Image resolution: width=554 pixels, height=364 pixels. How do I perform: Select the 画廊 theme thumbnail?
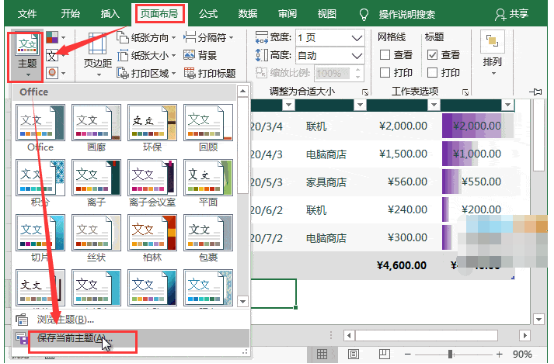click(x=96, y=122)
